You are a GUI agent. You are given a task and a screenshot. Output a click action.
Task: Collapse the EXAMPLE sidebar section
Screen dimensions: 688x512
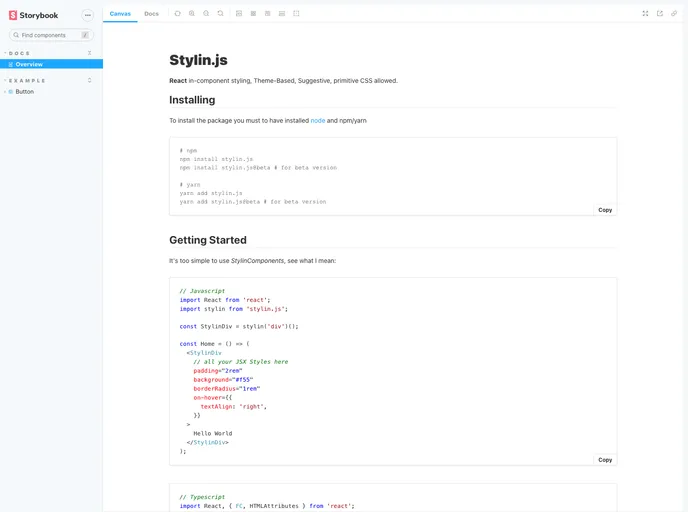(x=26, y=81)
